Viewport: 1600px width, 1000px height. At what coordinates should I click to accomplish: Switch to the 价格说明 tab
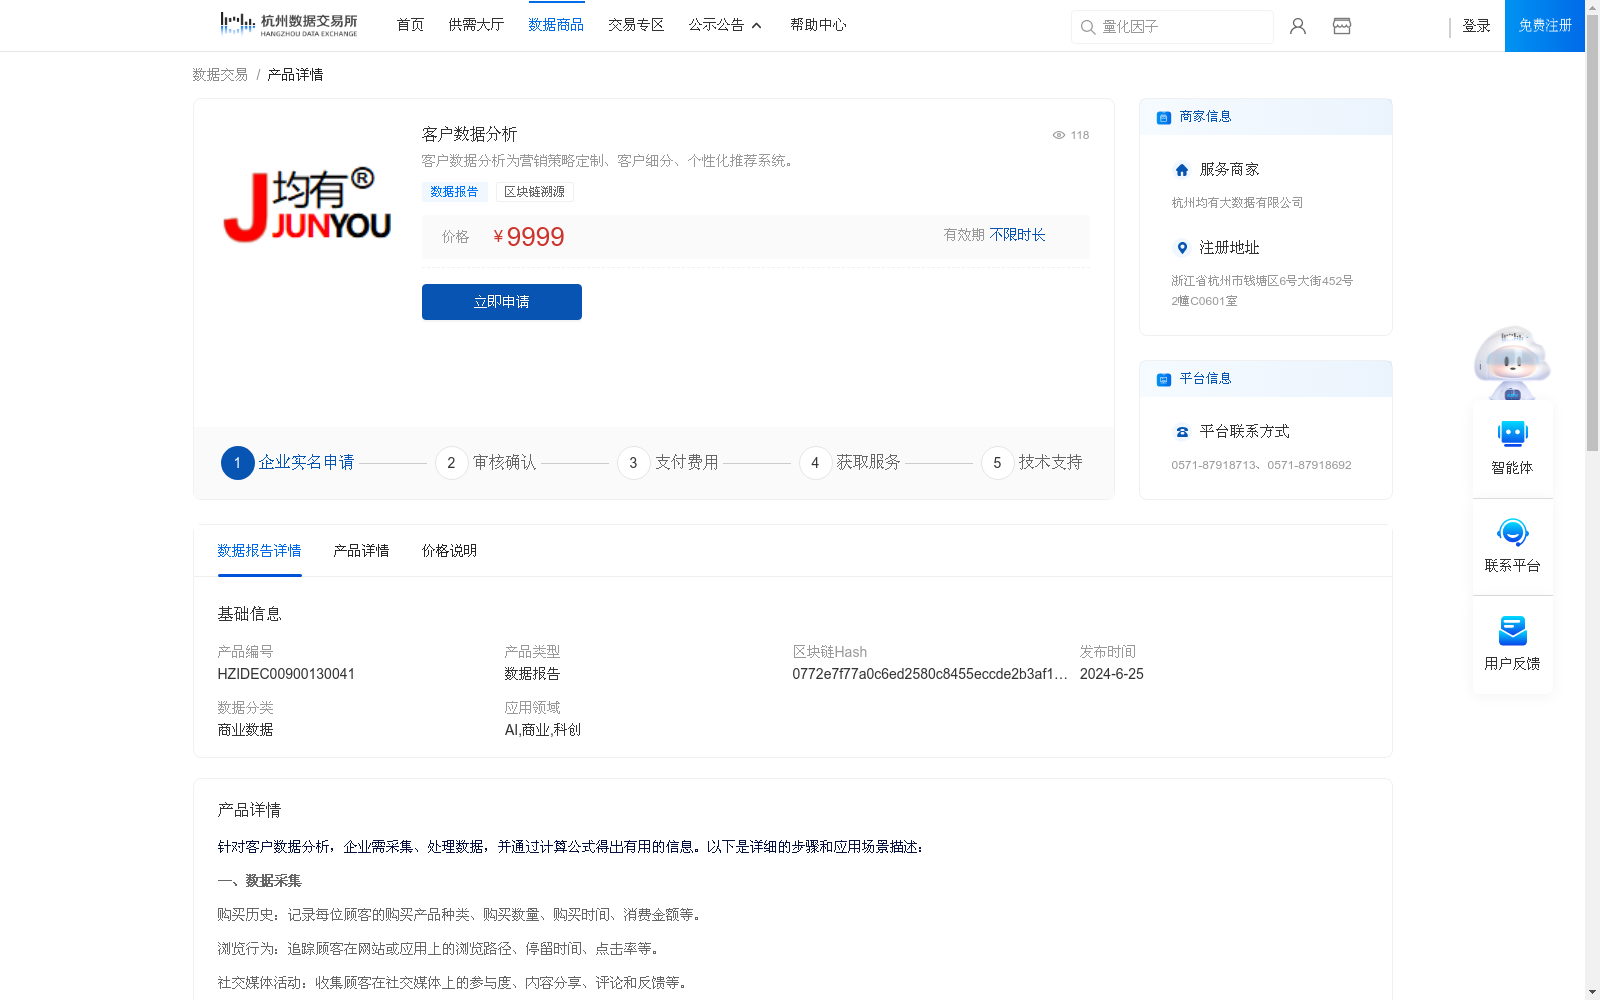point(449,551)
